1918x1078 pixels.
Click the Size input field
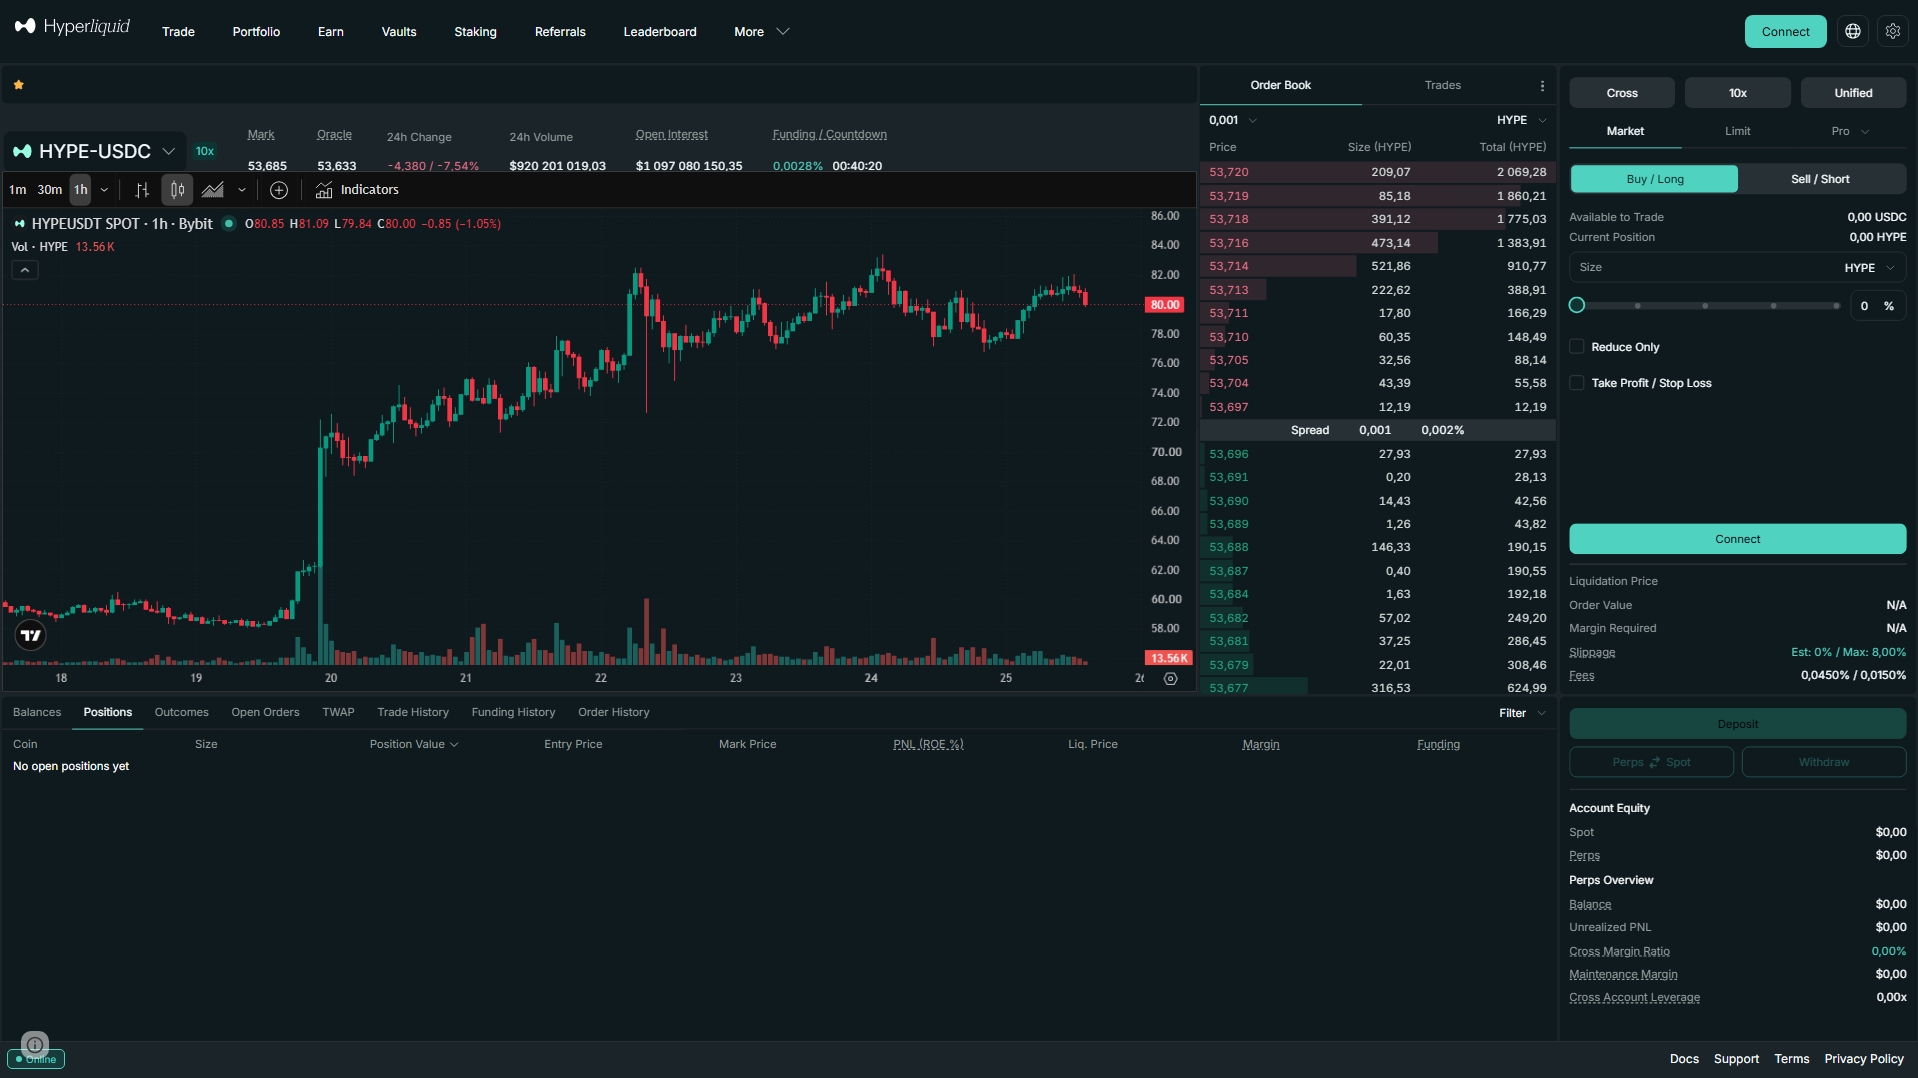[x=1737, y=268]
